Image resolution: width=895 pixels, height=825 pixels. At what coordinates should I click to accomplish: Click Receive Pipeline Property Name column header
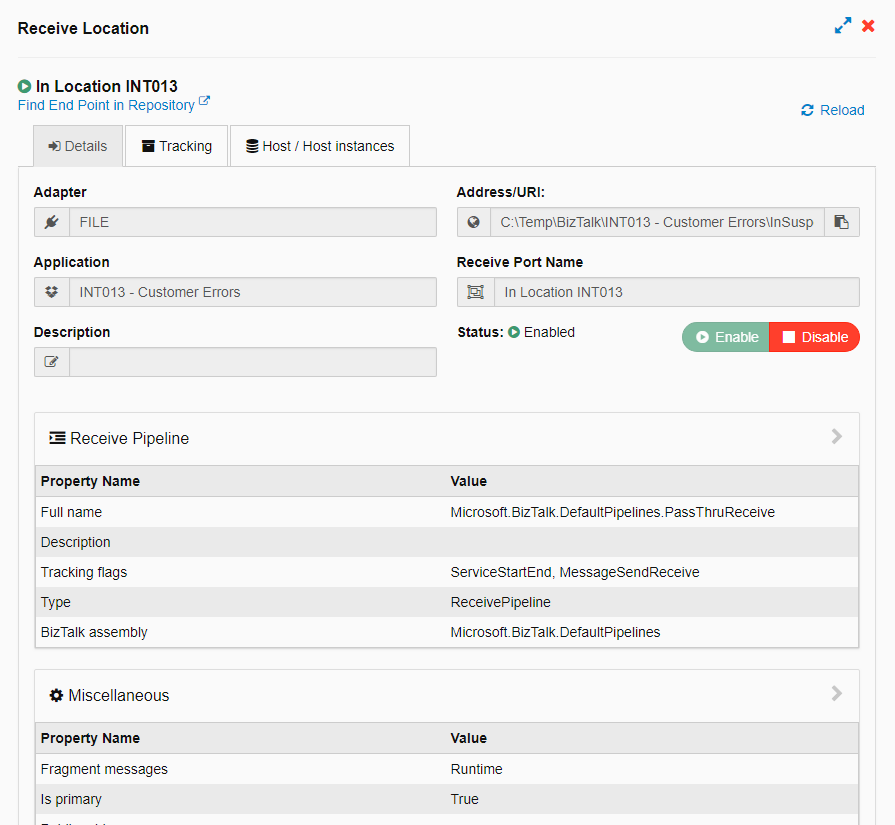pyautogui.click(x=90, y=481)
